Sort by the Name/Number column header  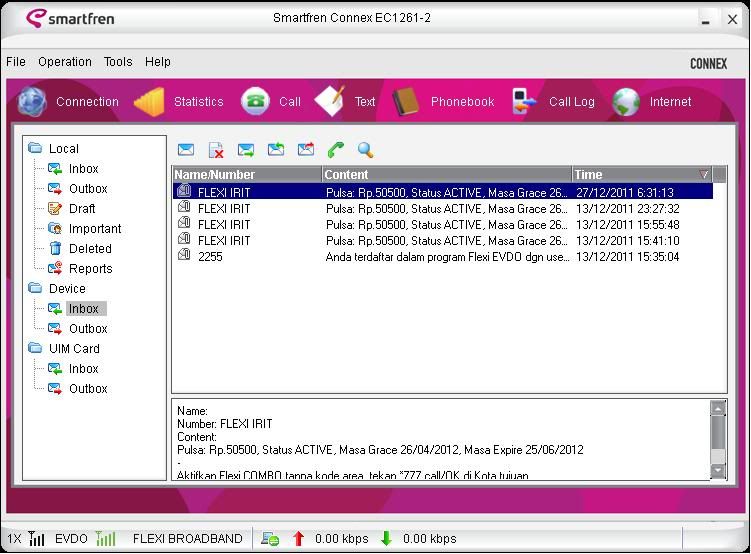(247, 174)
